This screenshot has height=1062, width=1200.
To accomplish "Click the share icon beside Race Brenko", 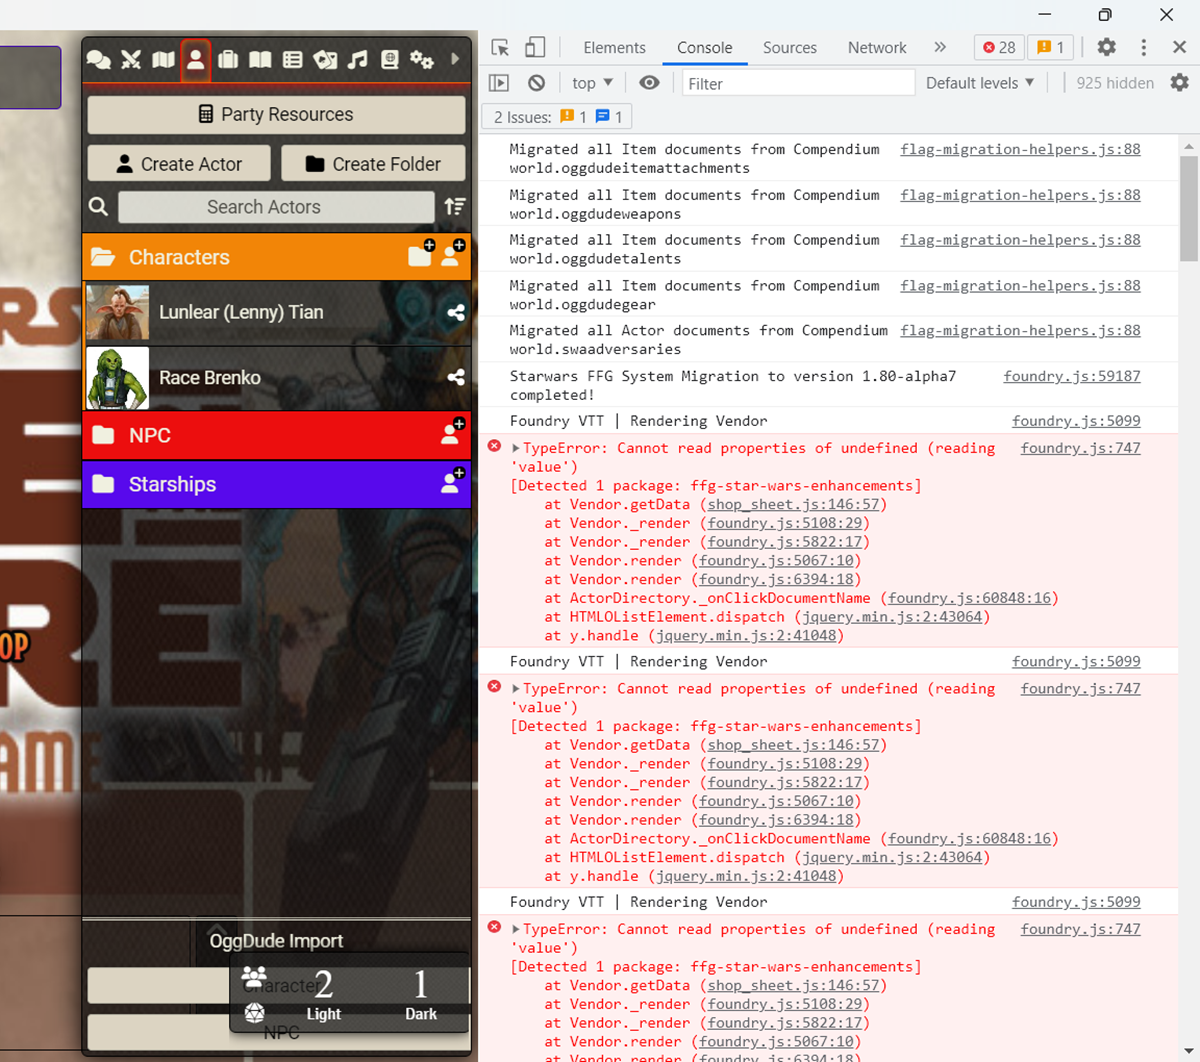I will click(456, 377).
